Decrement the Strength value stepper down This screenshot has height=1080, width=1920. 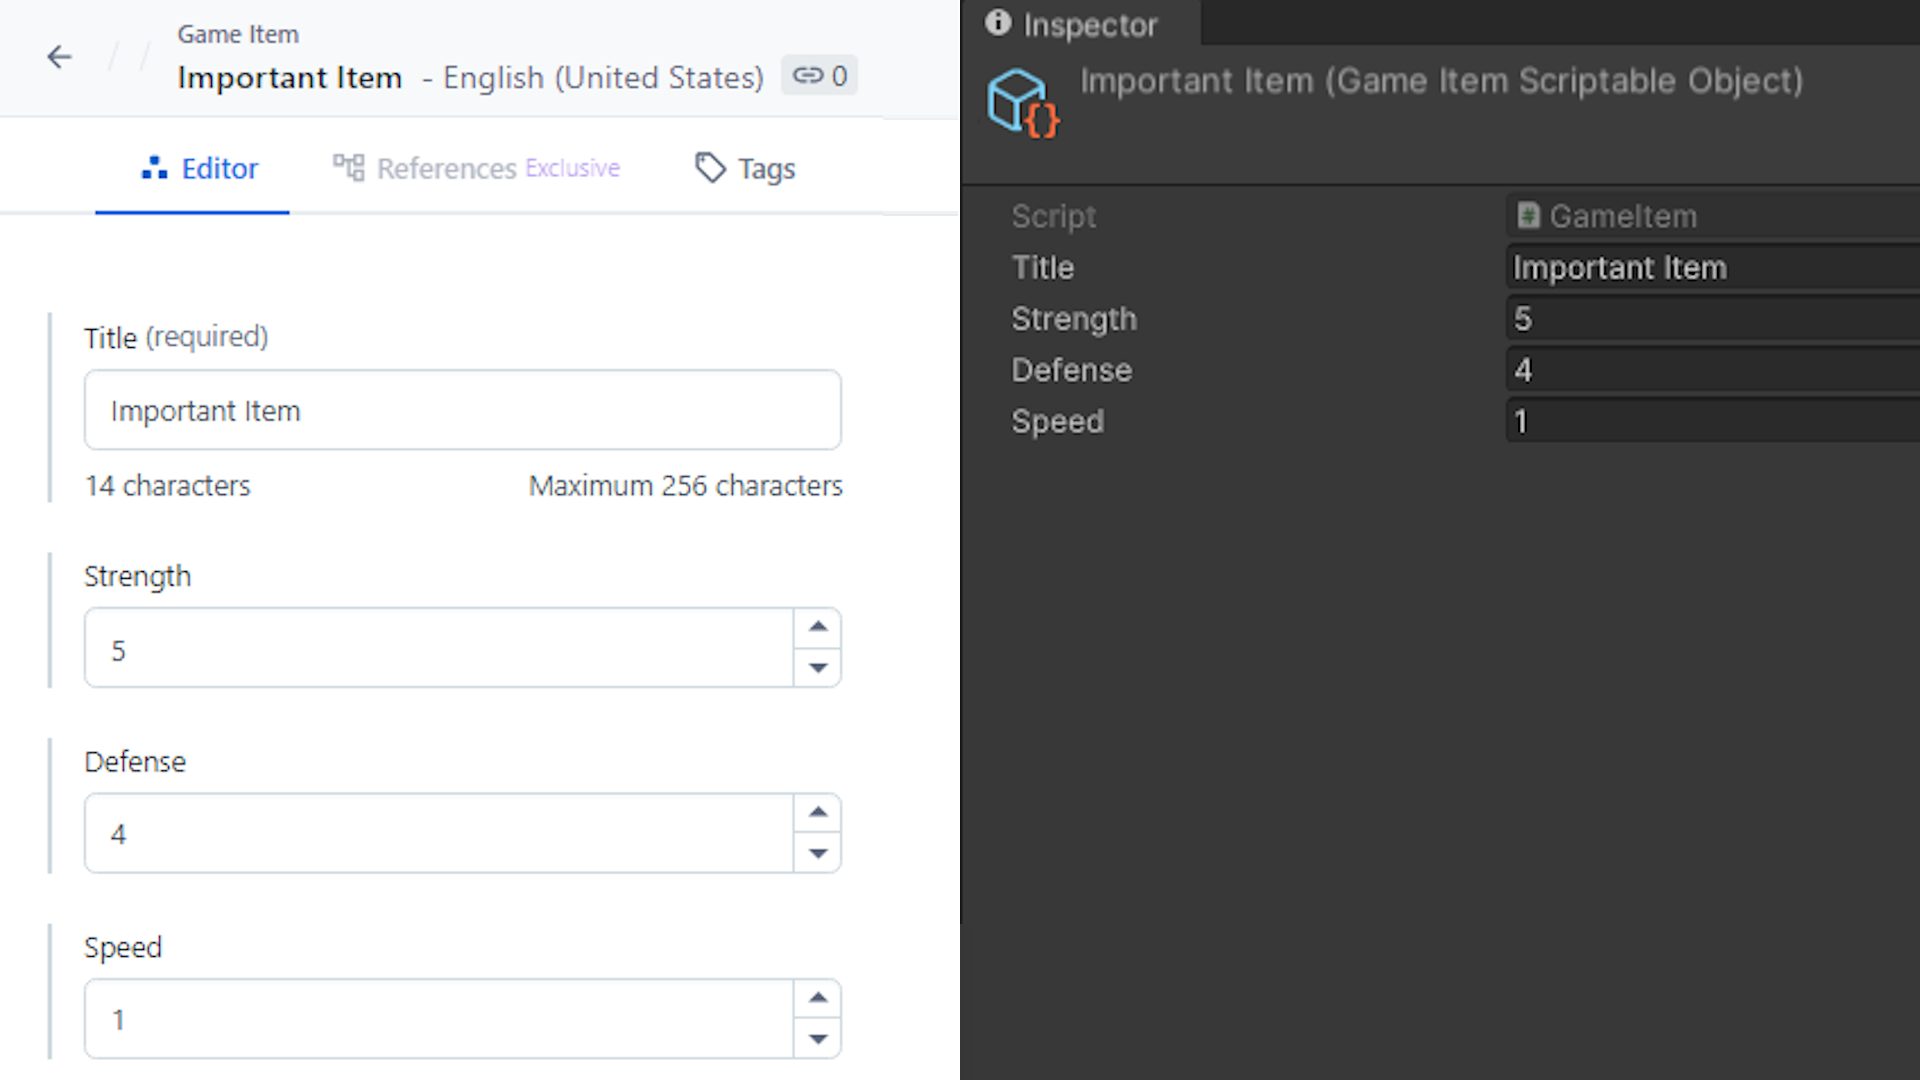pyautogui.click(x=818, y=667)
